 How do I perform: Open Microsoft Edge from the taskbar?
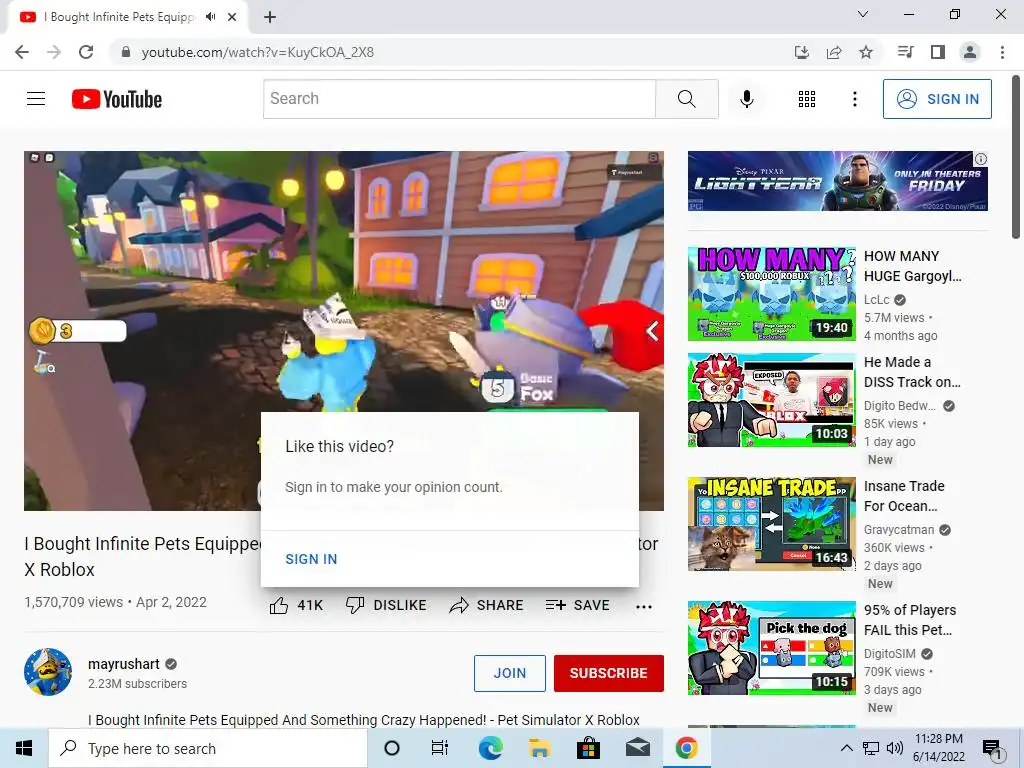(490, 748)
